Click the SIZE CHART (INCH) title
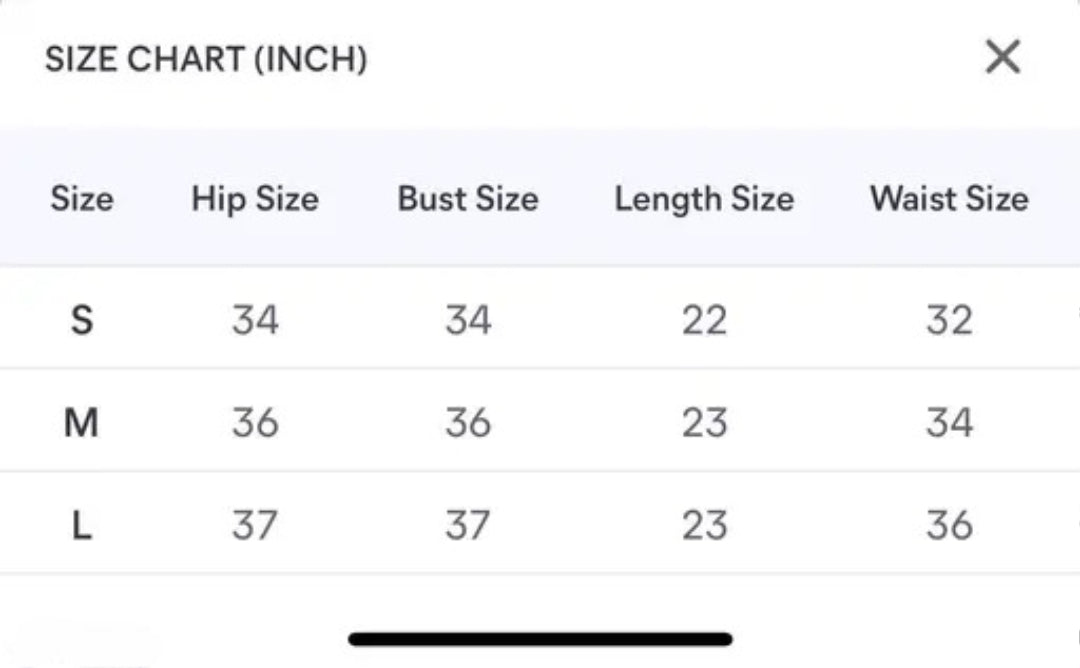The image size is (1080, 668). [205, 59]
